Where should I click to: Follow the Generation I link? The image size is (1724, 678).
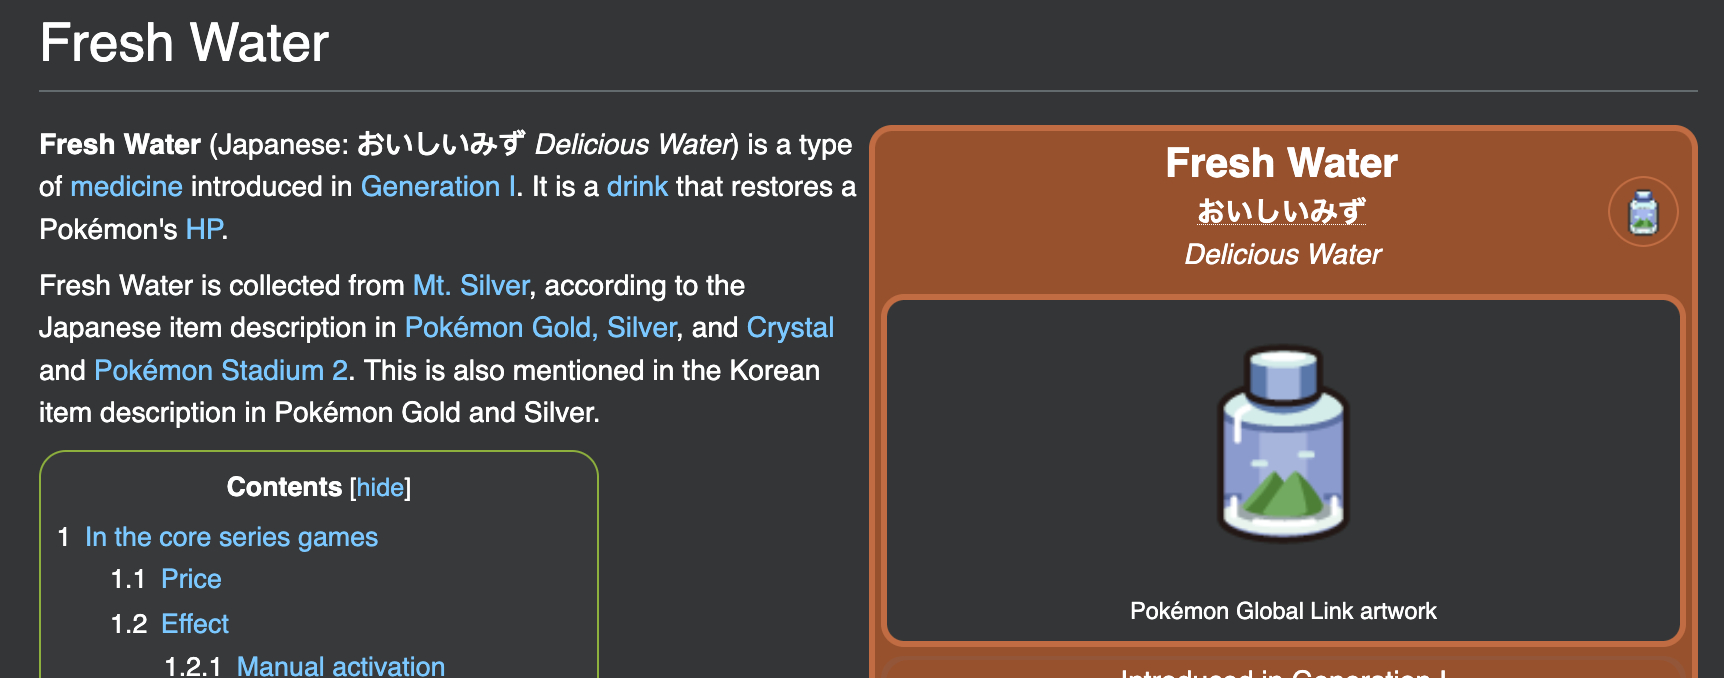(439, 187)
